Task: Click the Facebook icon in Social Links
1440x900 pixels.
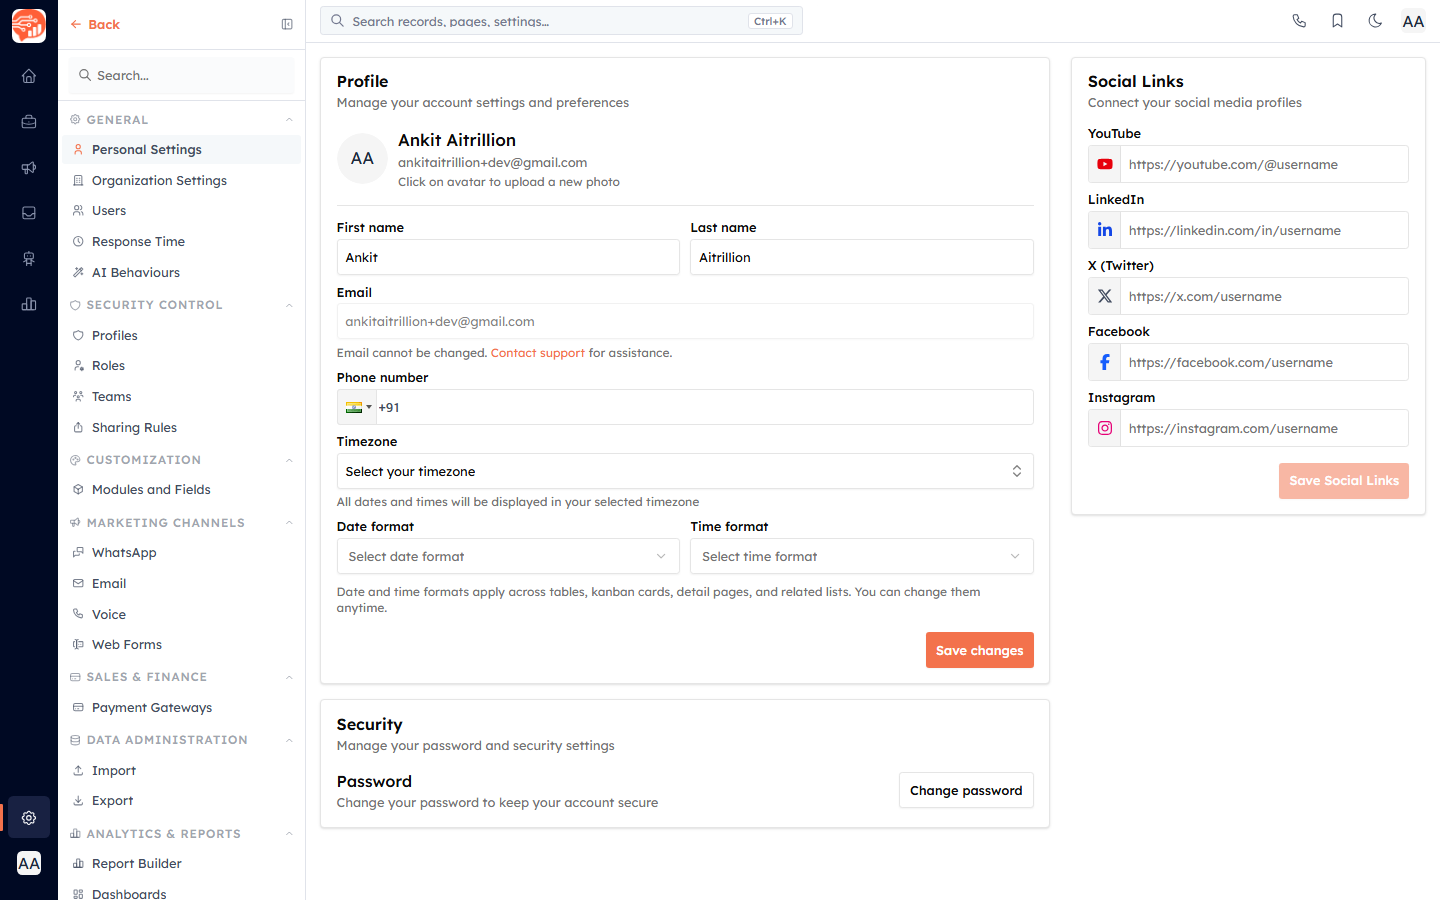Action: tap(1104, 362)
